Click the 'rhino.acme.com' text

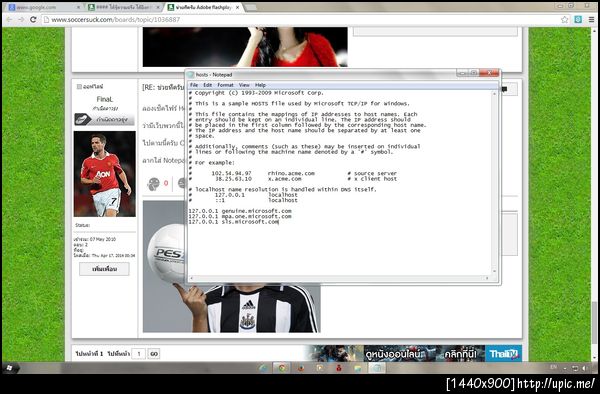(x=291, y=173)
